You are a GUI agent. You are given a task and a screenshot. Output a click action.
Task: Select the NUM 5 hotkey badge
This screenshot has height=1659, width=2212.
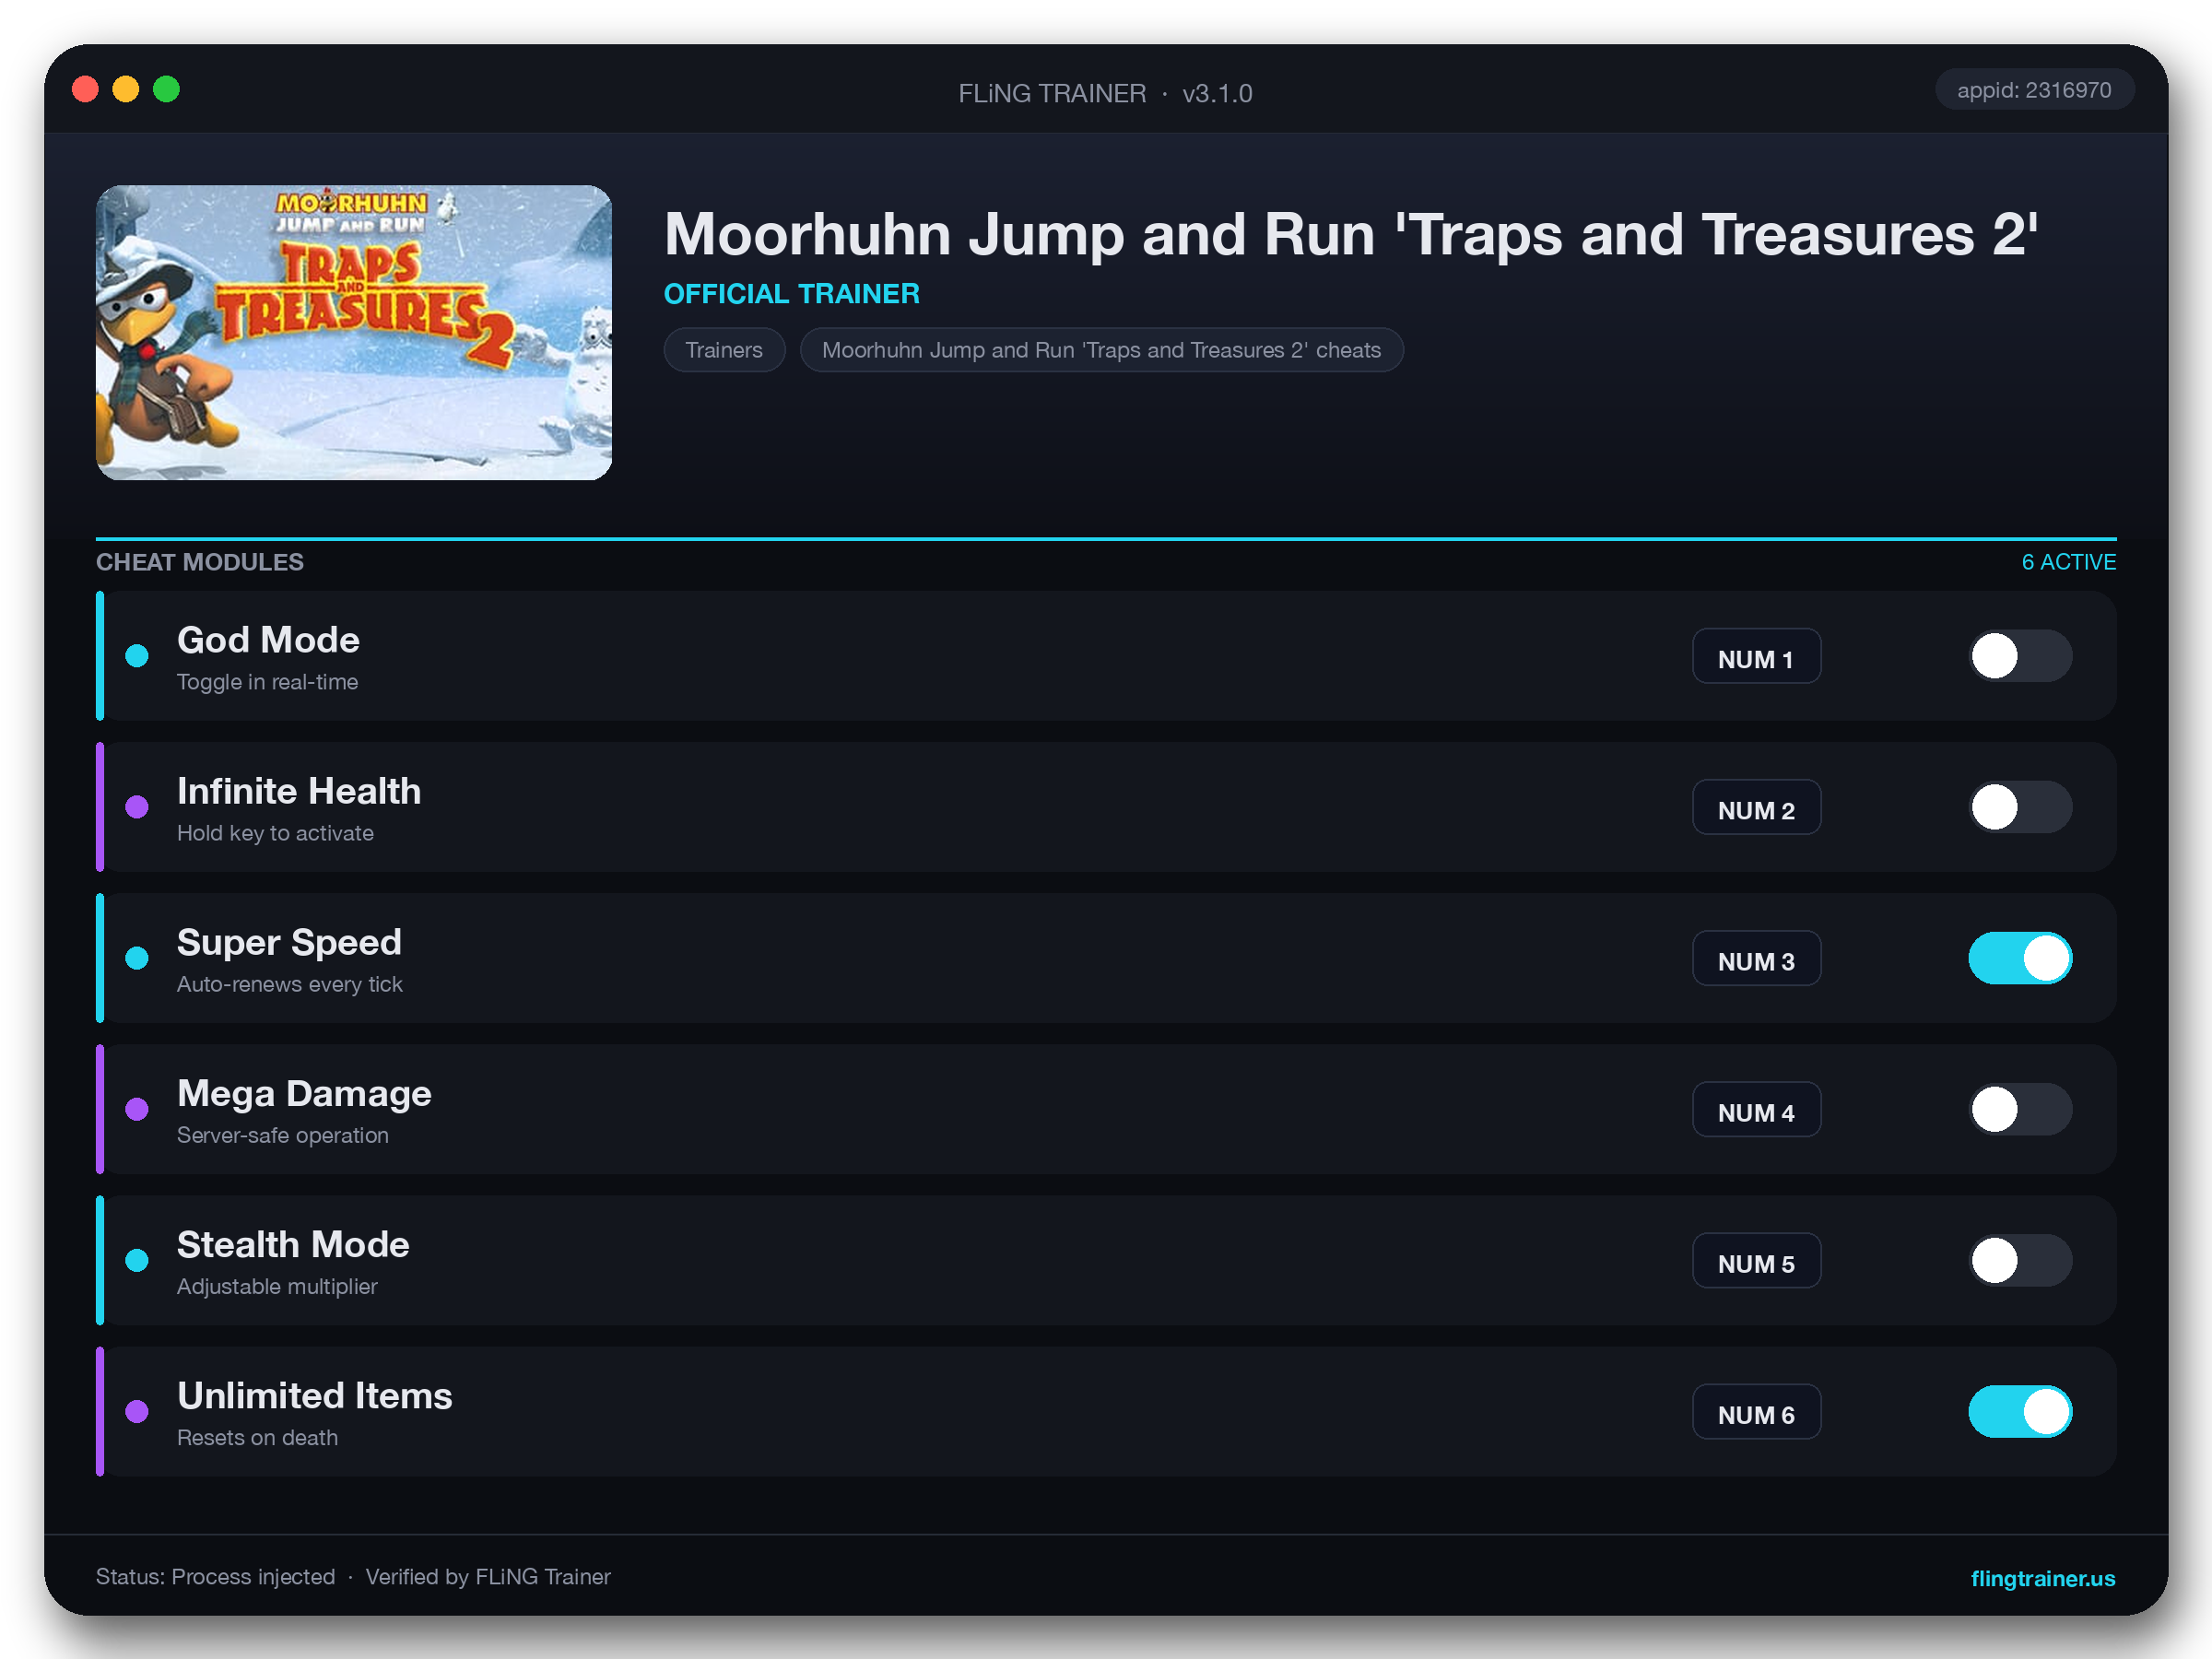[1756, 1260]
